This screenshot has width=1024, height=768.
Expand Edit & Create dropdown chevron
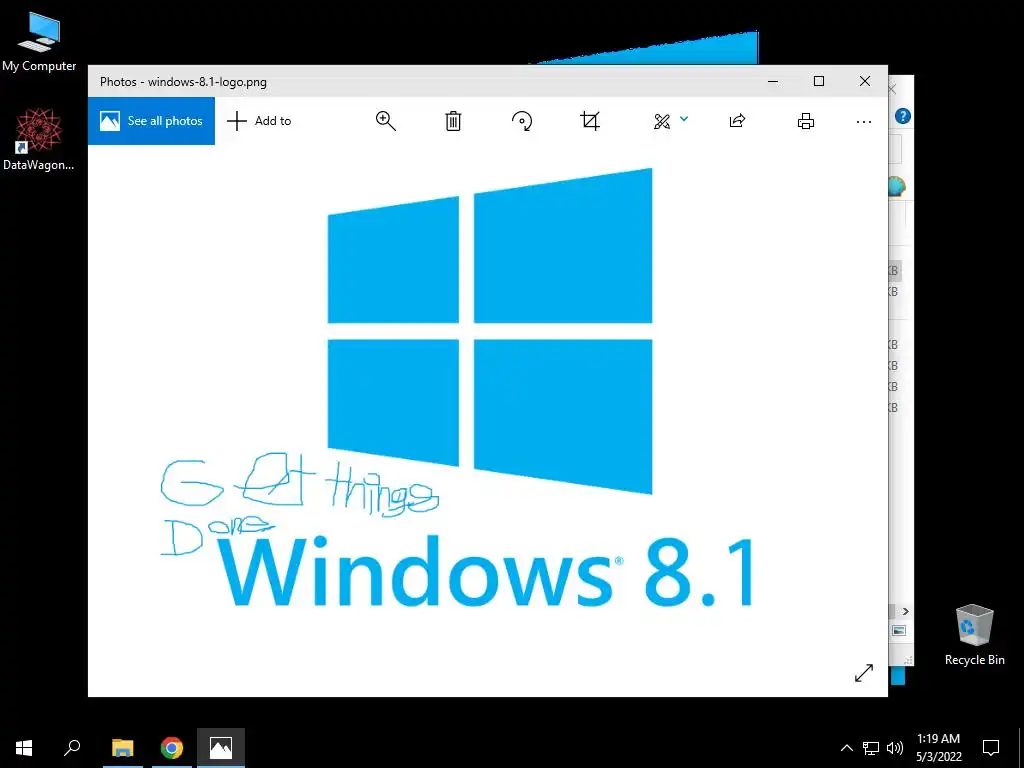(x=684, y=119)
